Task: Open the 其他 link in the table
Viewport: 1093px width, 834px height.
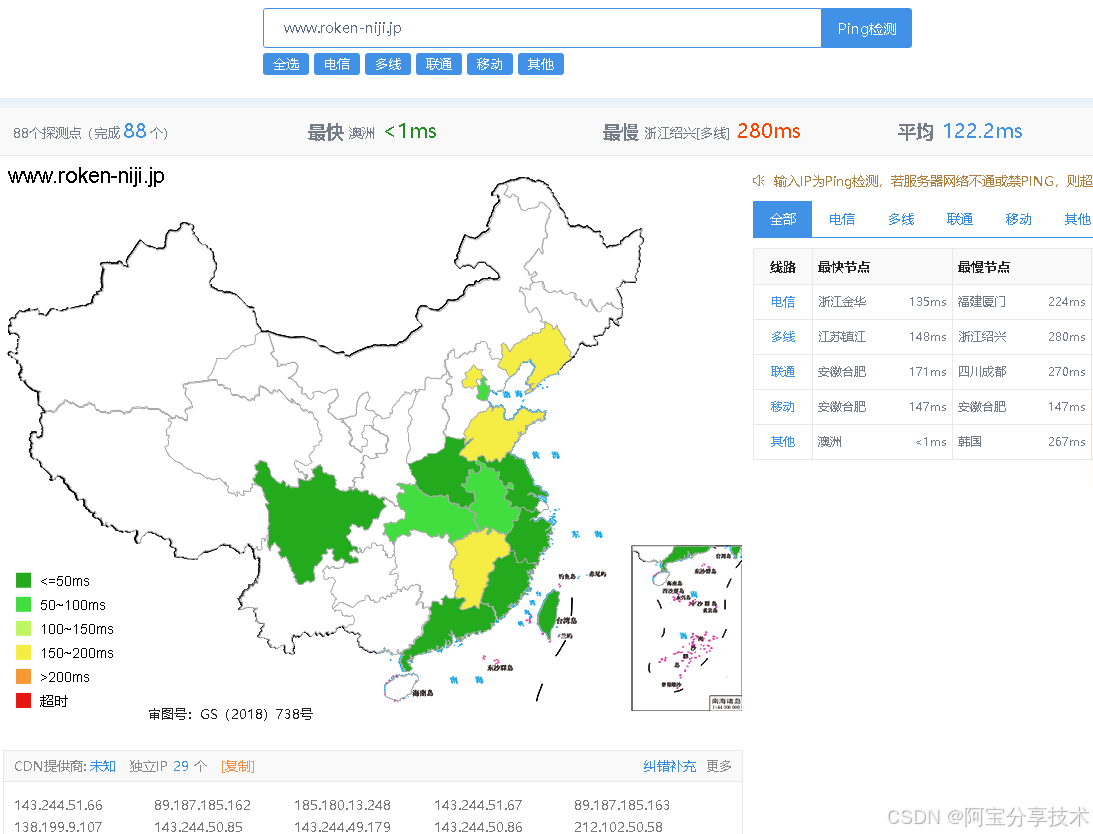Action: pyautogui.click(x=783, y=441)
